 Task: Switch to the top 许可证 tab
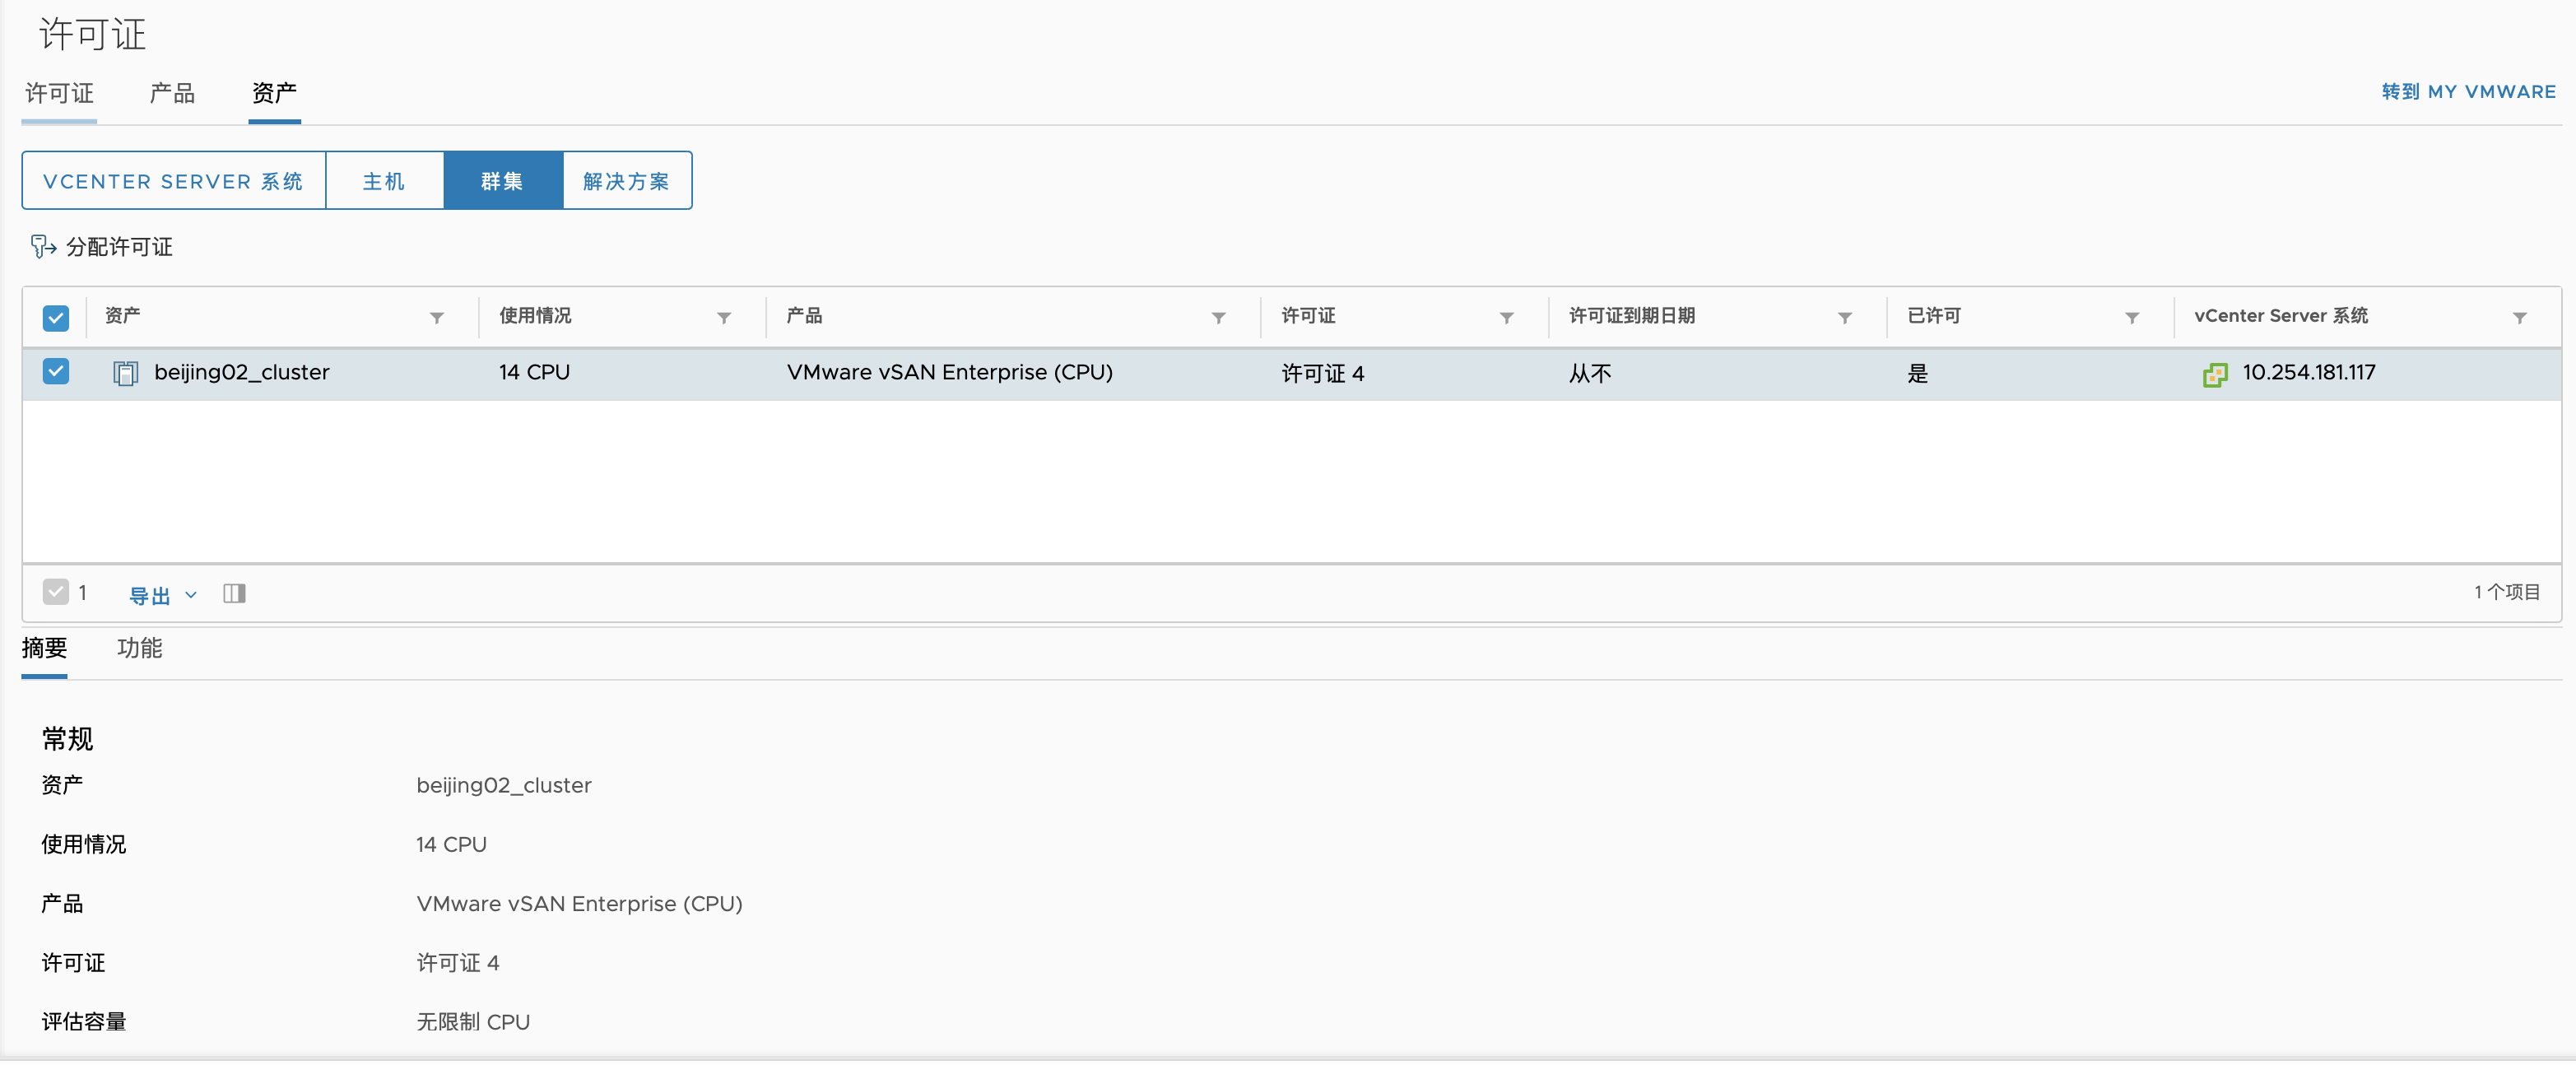tap(59, 94)
